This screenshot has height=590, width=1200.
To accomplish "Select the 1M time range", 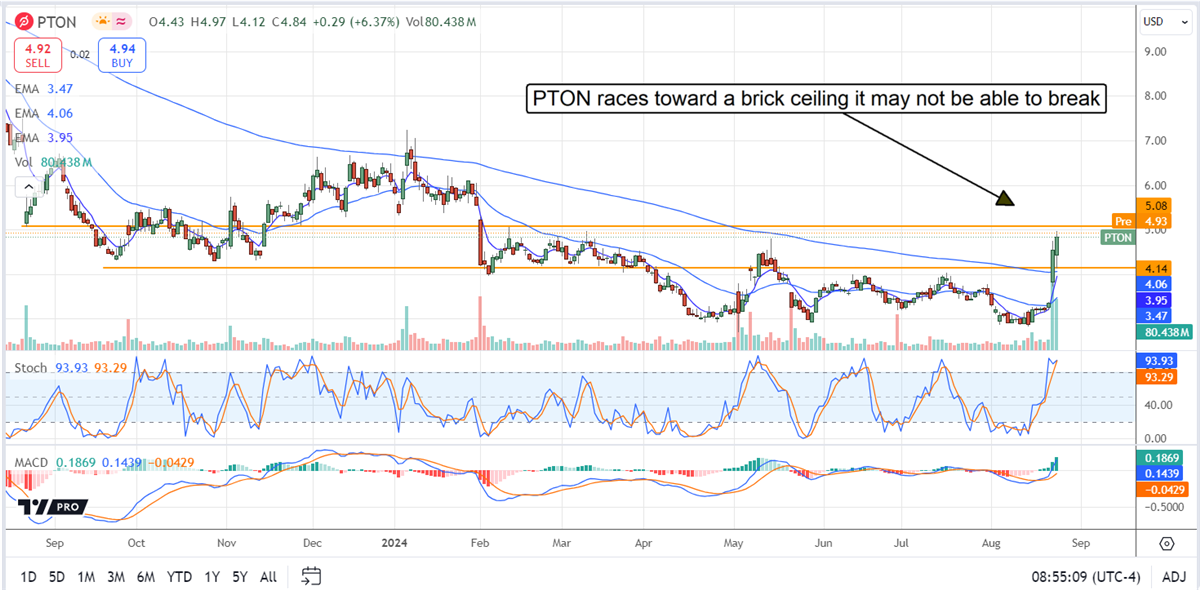I will [x=86, y=577].
